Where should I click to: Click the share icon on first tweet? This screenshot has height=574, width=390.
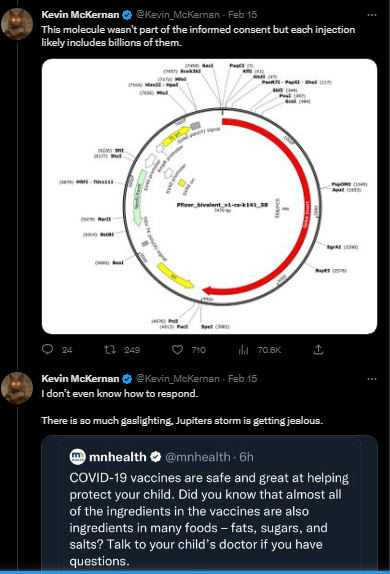click(x=319, y=350)
